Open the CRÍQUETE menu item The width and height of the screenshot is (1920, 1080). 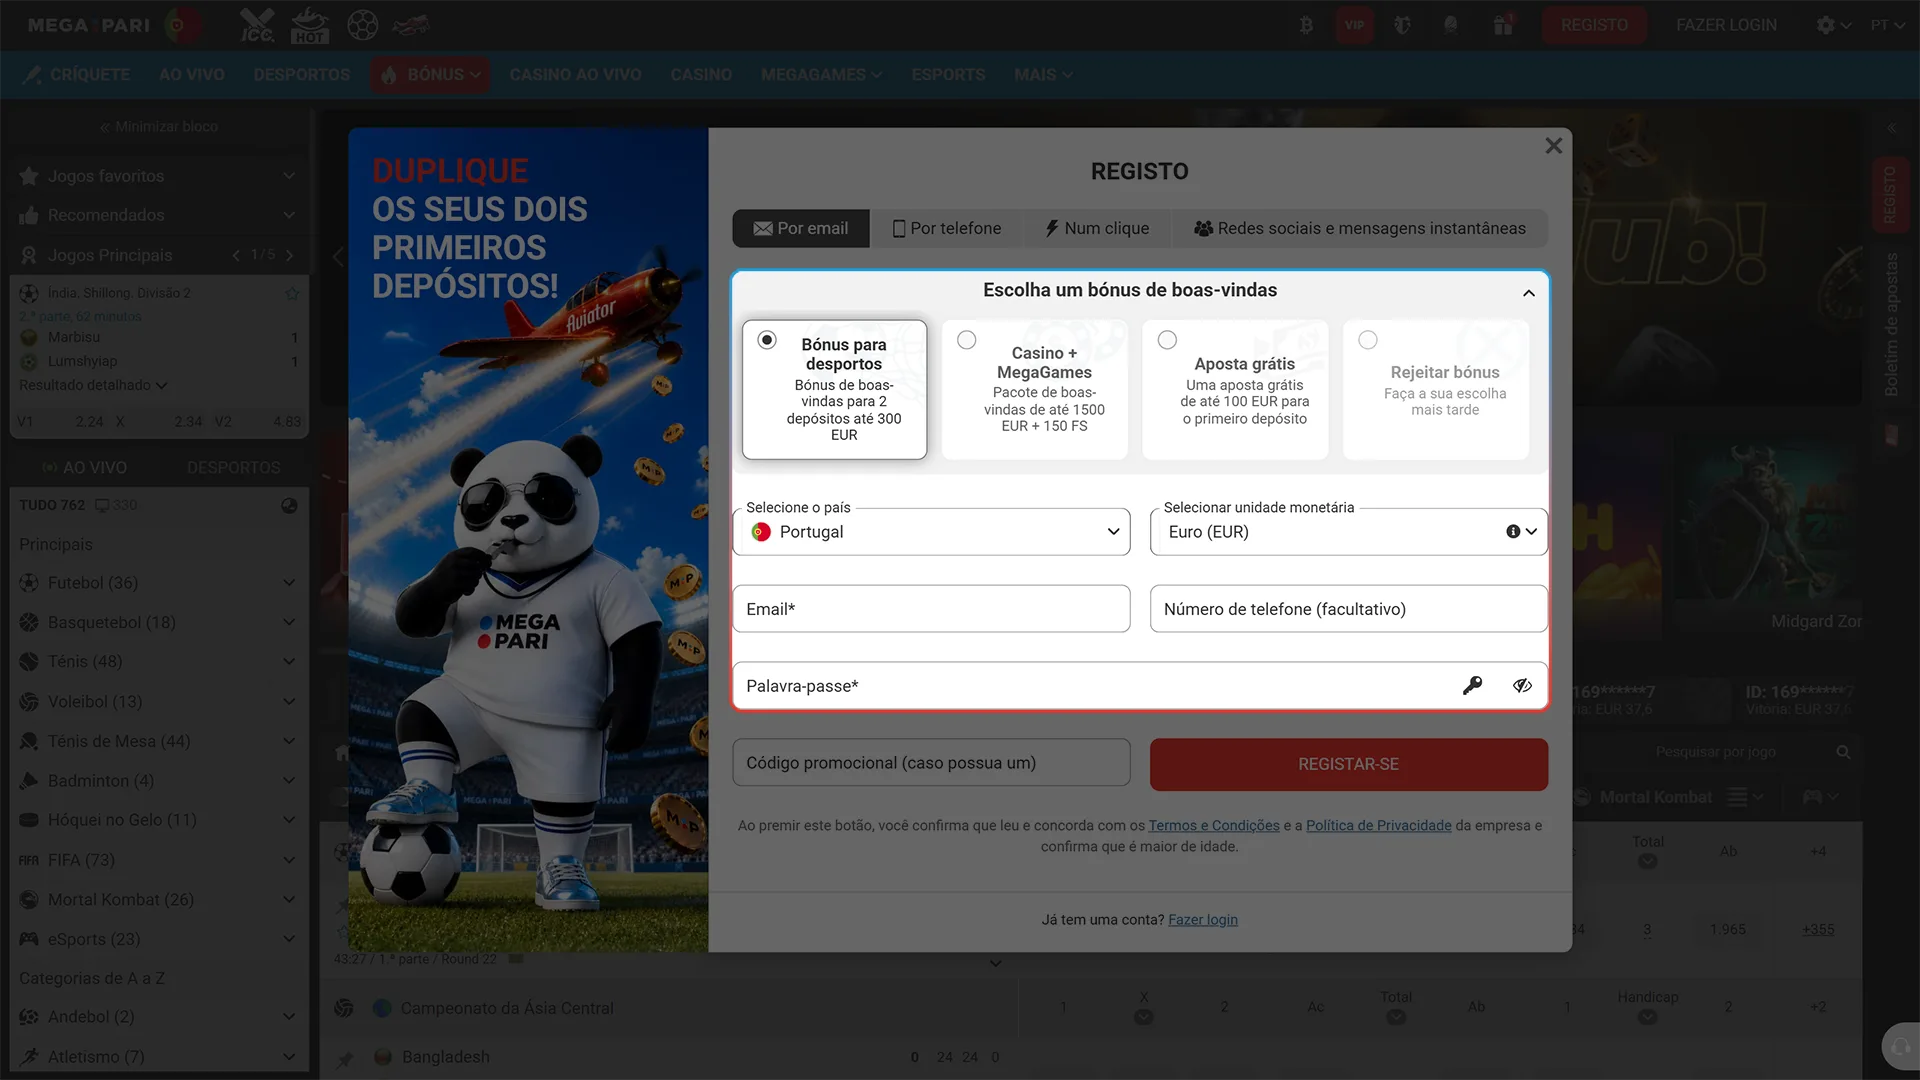click(78, 75)
